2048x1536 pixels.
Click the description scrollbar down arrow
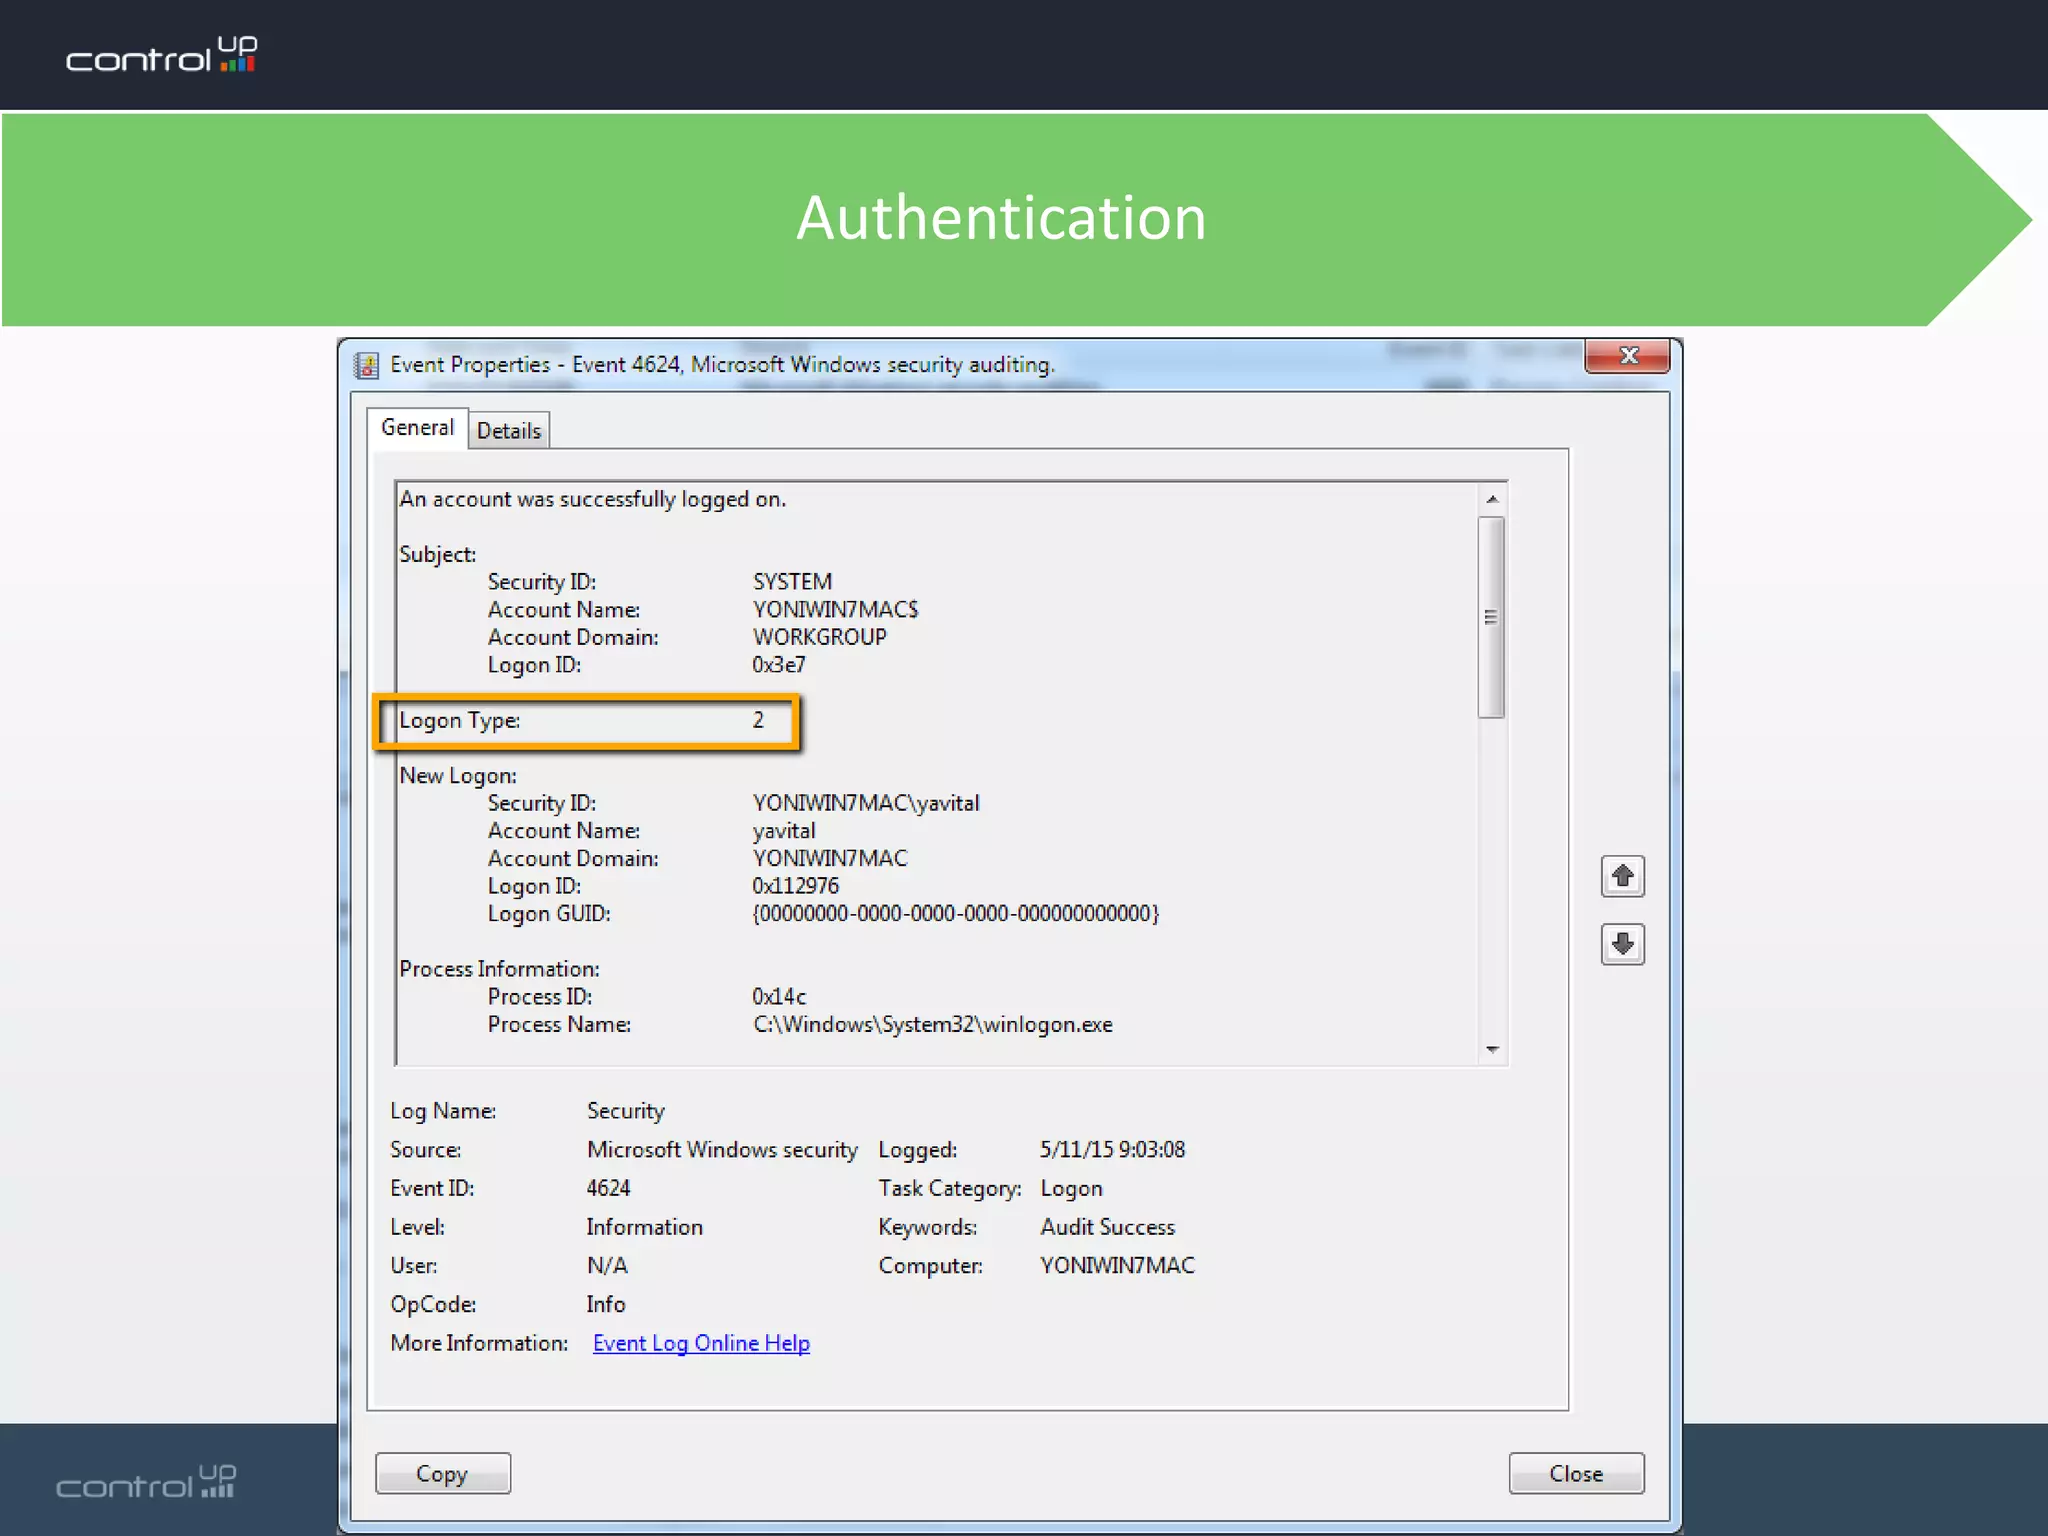point(1492,1049)
